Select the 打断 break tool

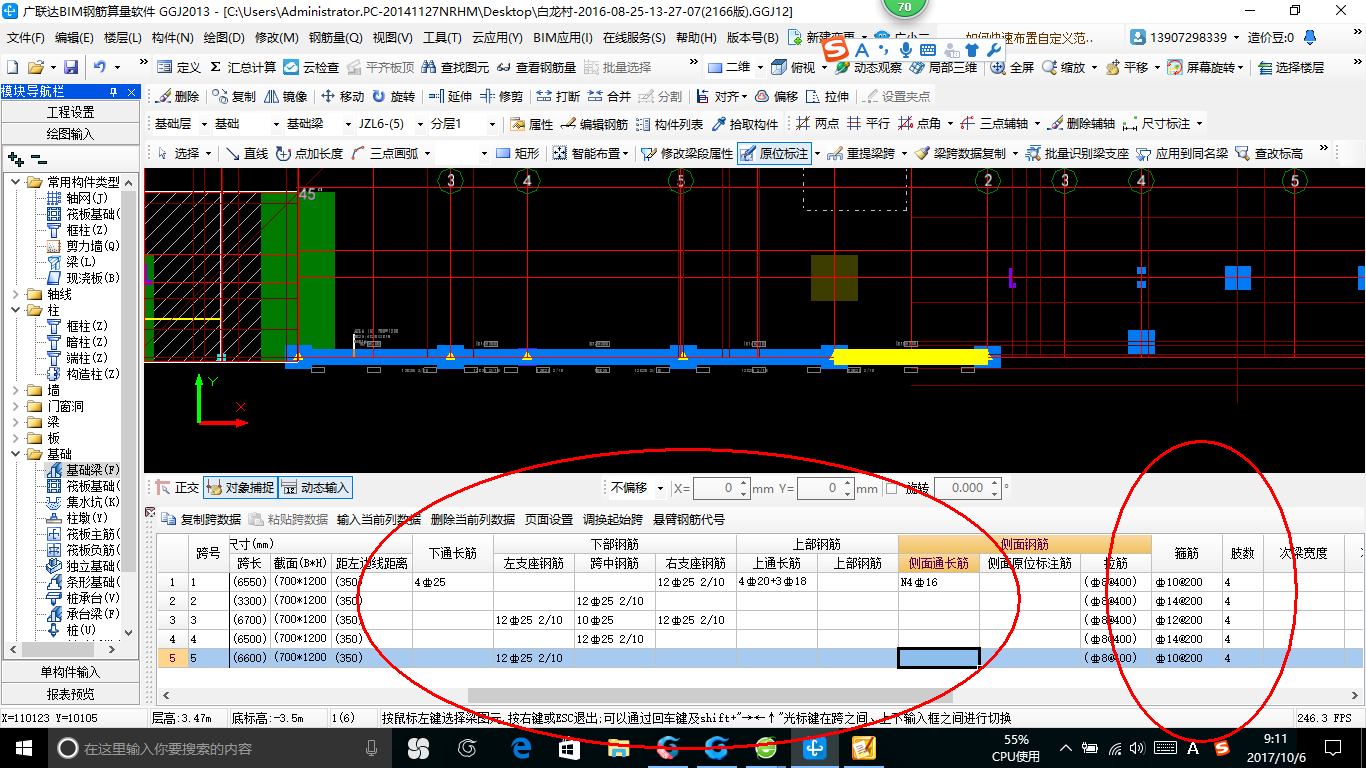(x=558, y=97)
